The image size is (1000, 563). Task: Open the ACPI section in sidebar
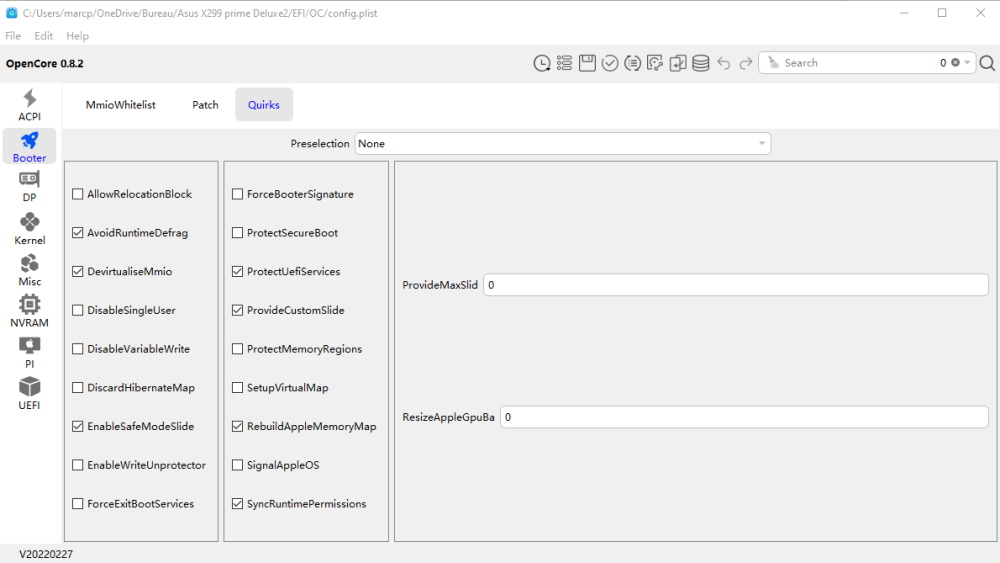click(29, 105)
